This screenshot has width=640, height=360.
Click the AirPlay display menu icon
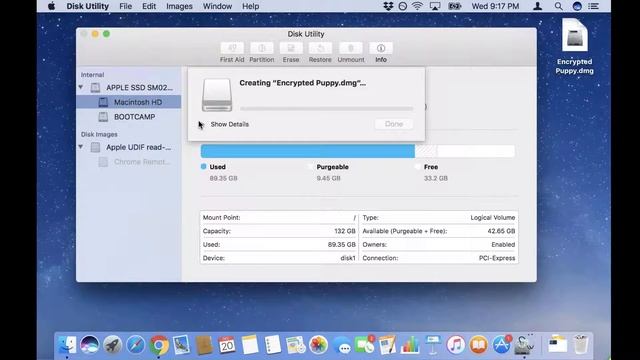(x=435, y=6)
